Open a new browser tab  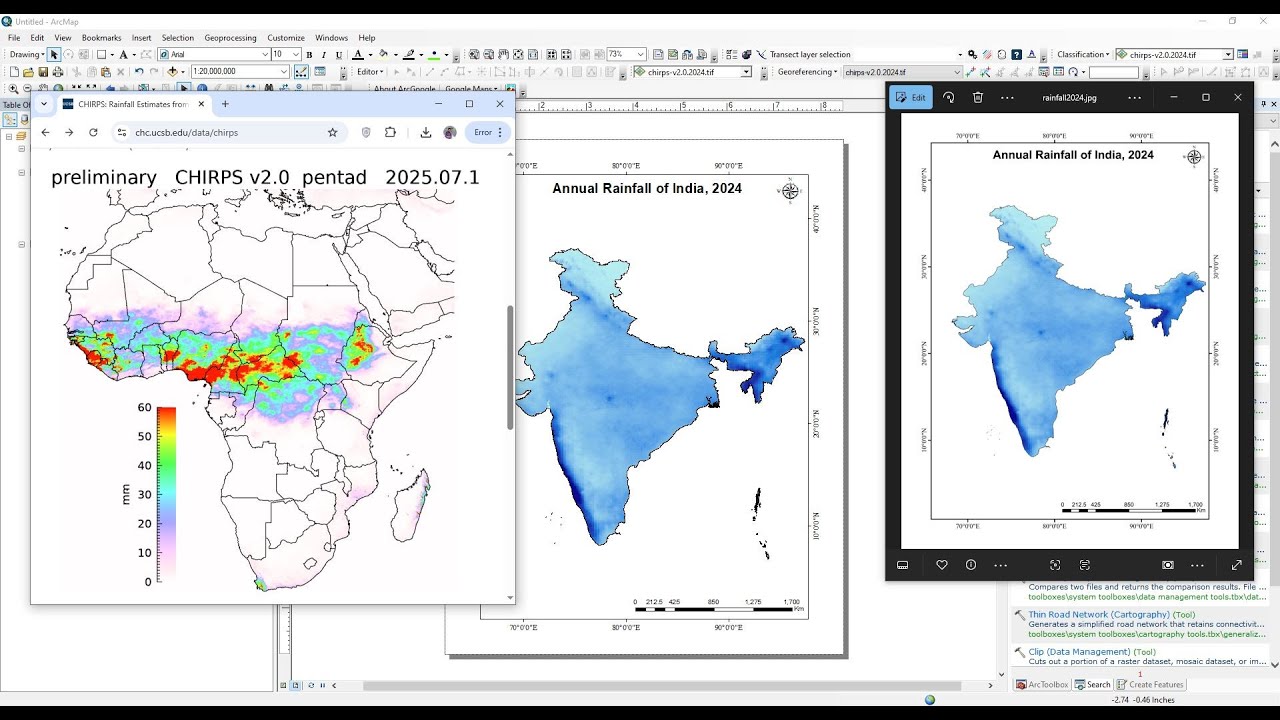point(225,104)
